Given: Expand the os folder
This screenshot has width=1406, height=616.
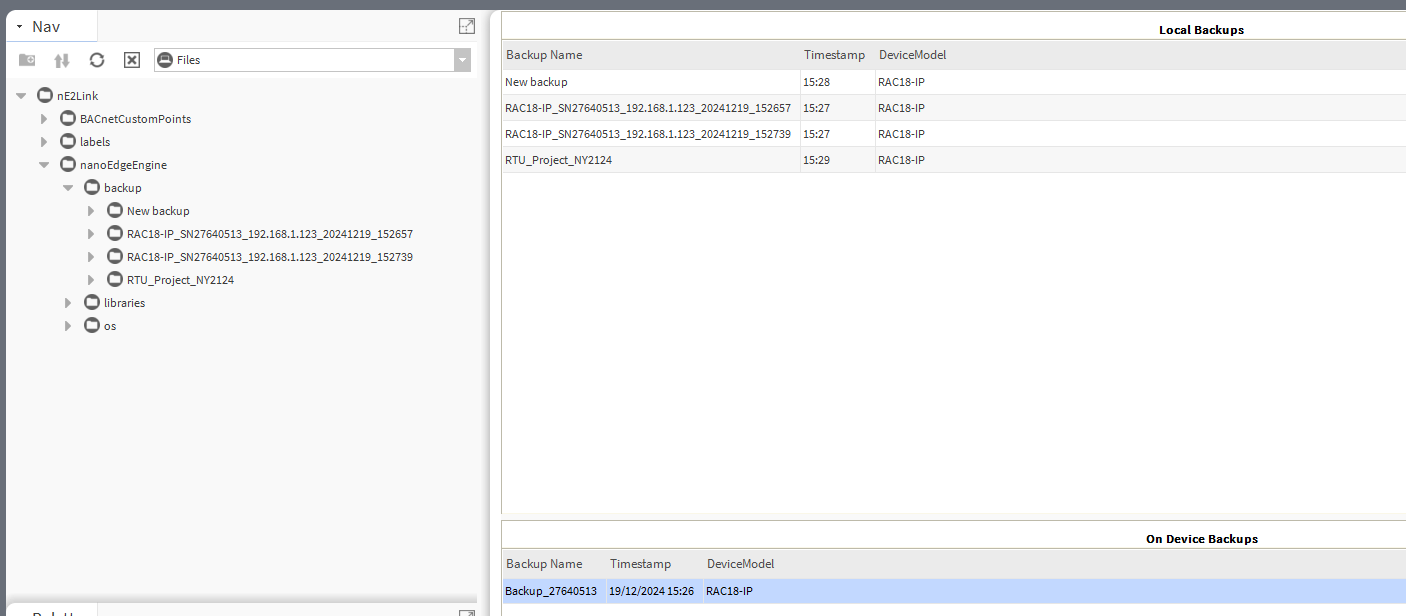Looking at the screenshot, I should [x=68, y=326].
